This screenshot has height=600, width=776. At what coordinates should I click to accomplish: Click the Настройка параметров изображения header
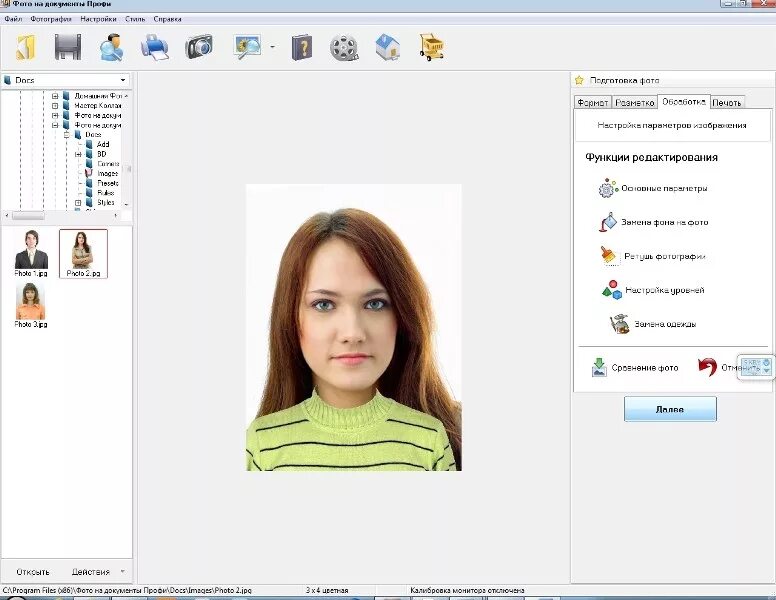pos(672,125)
